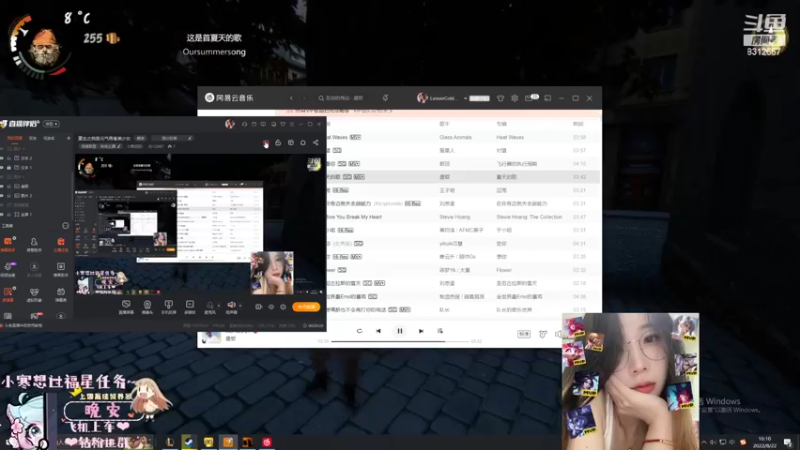This screenshot has height=450, width=800.
Task: Toggle visibility of the fullscreen source layer
Action: click(2, 214)
